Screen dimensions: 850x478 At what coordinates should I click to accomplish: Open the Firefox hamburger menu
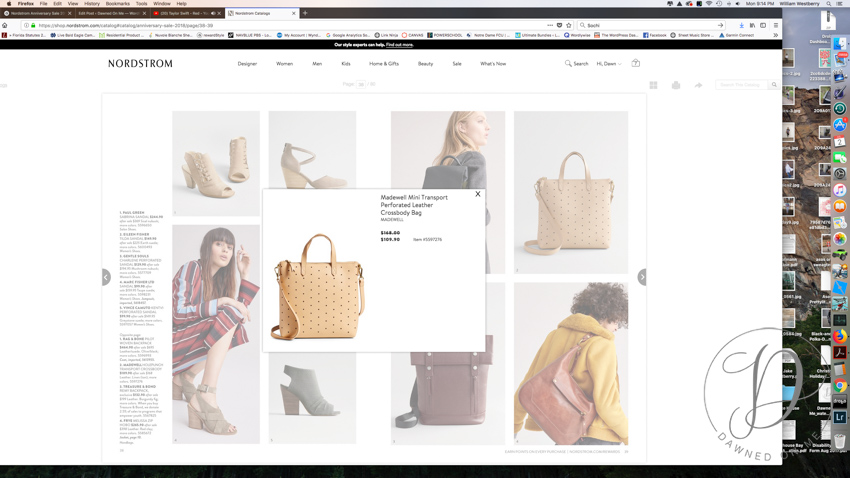pos(776,25)
